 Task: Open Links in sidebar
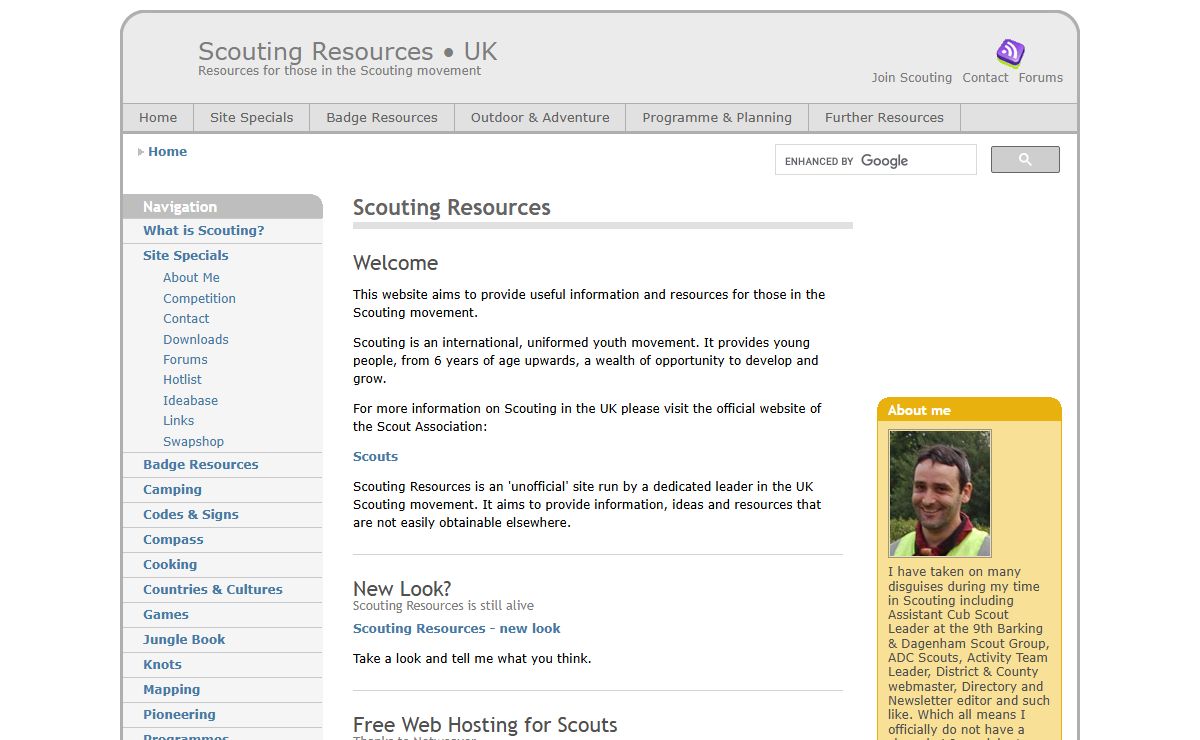point(178,421)
